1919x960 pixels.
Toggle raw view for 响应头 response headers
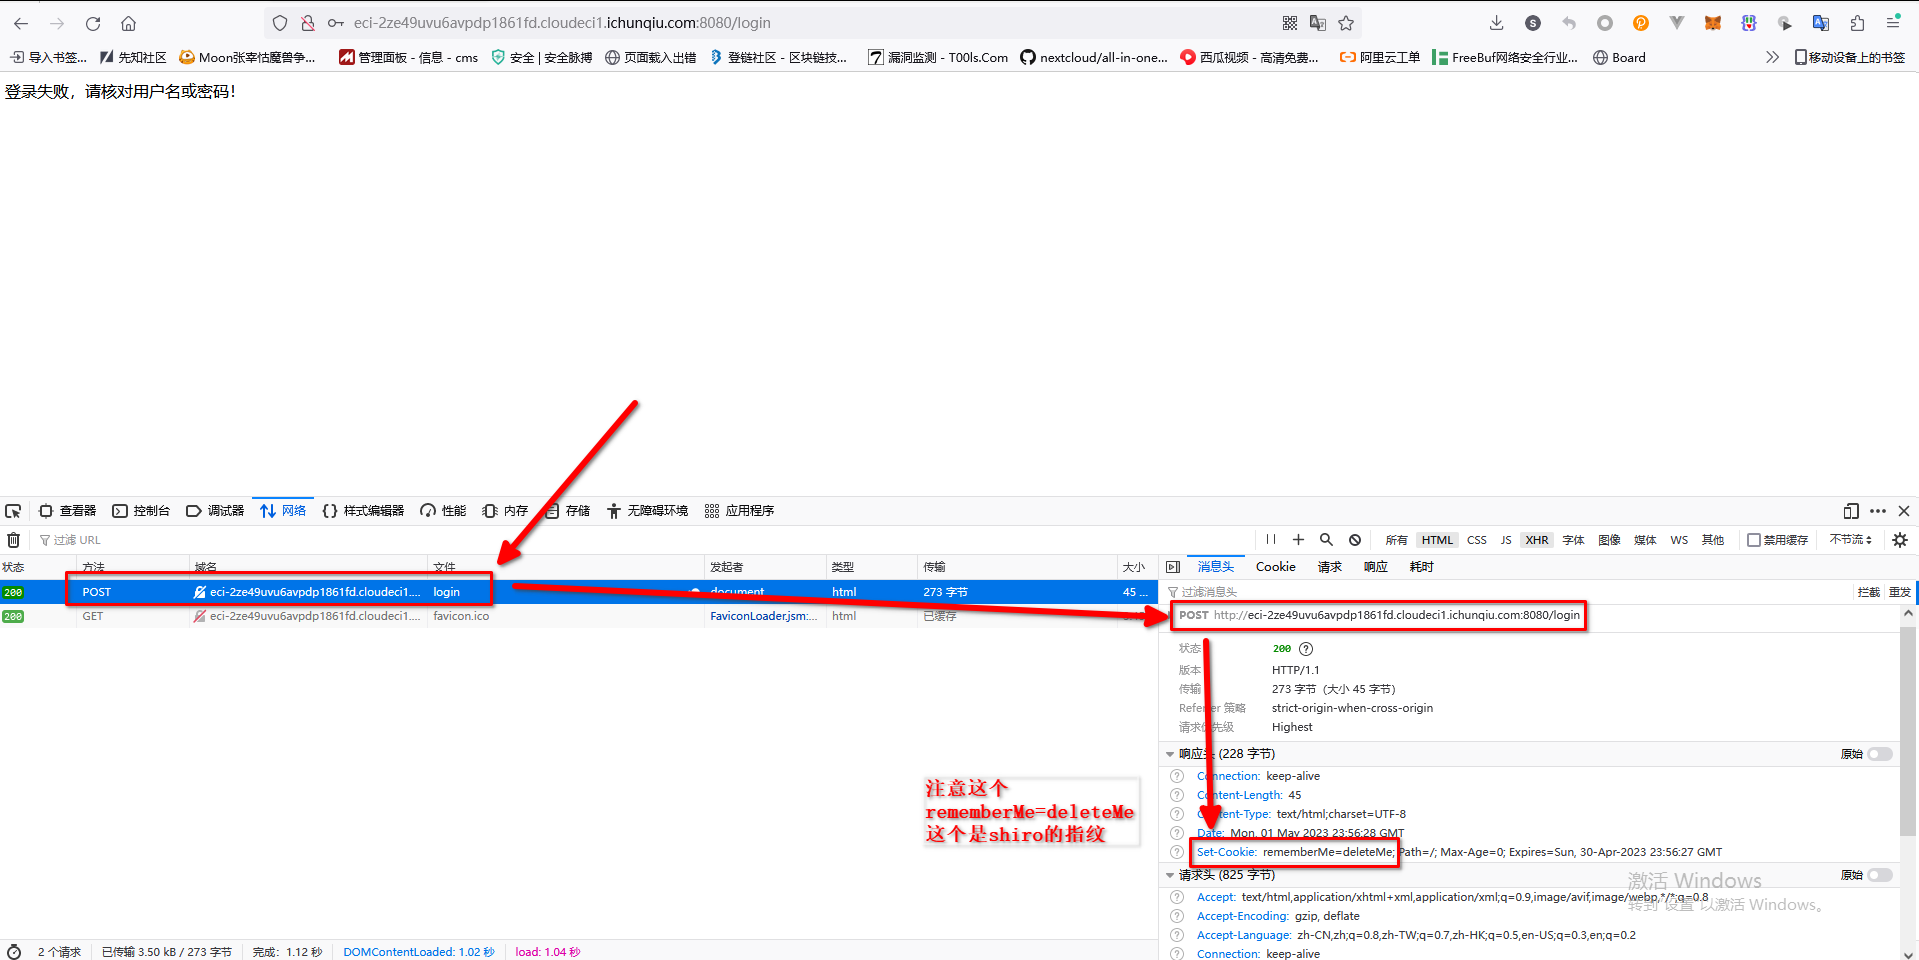coord(1879,754)
